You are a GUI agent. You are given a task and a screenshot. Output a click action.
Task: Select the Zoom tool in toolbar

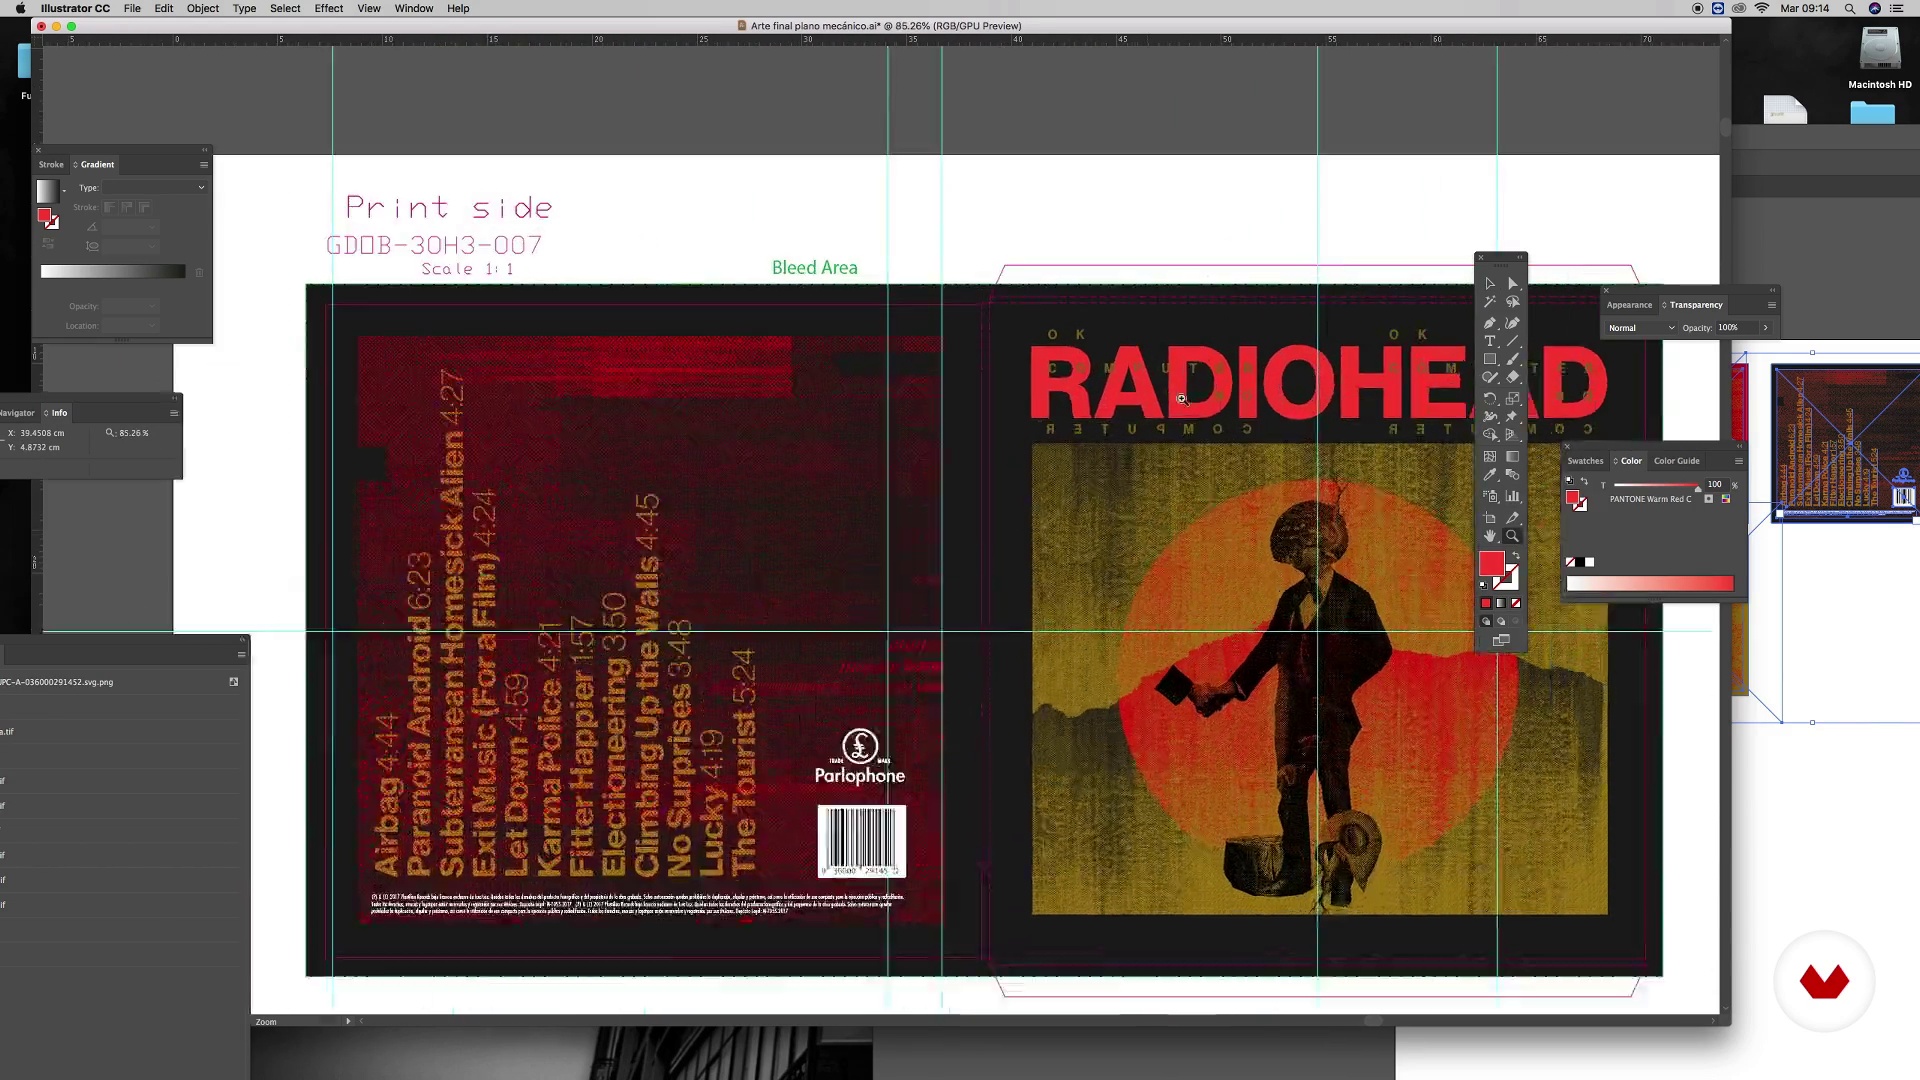tap(1513, 536)
